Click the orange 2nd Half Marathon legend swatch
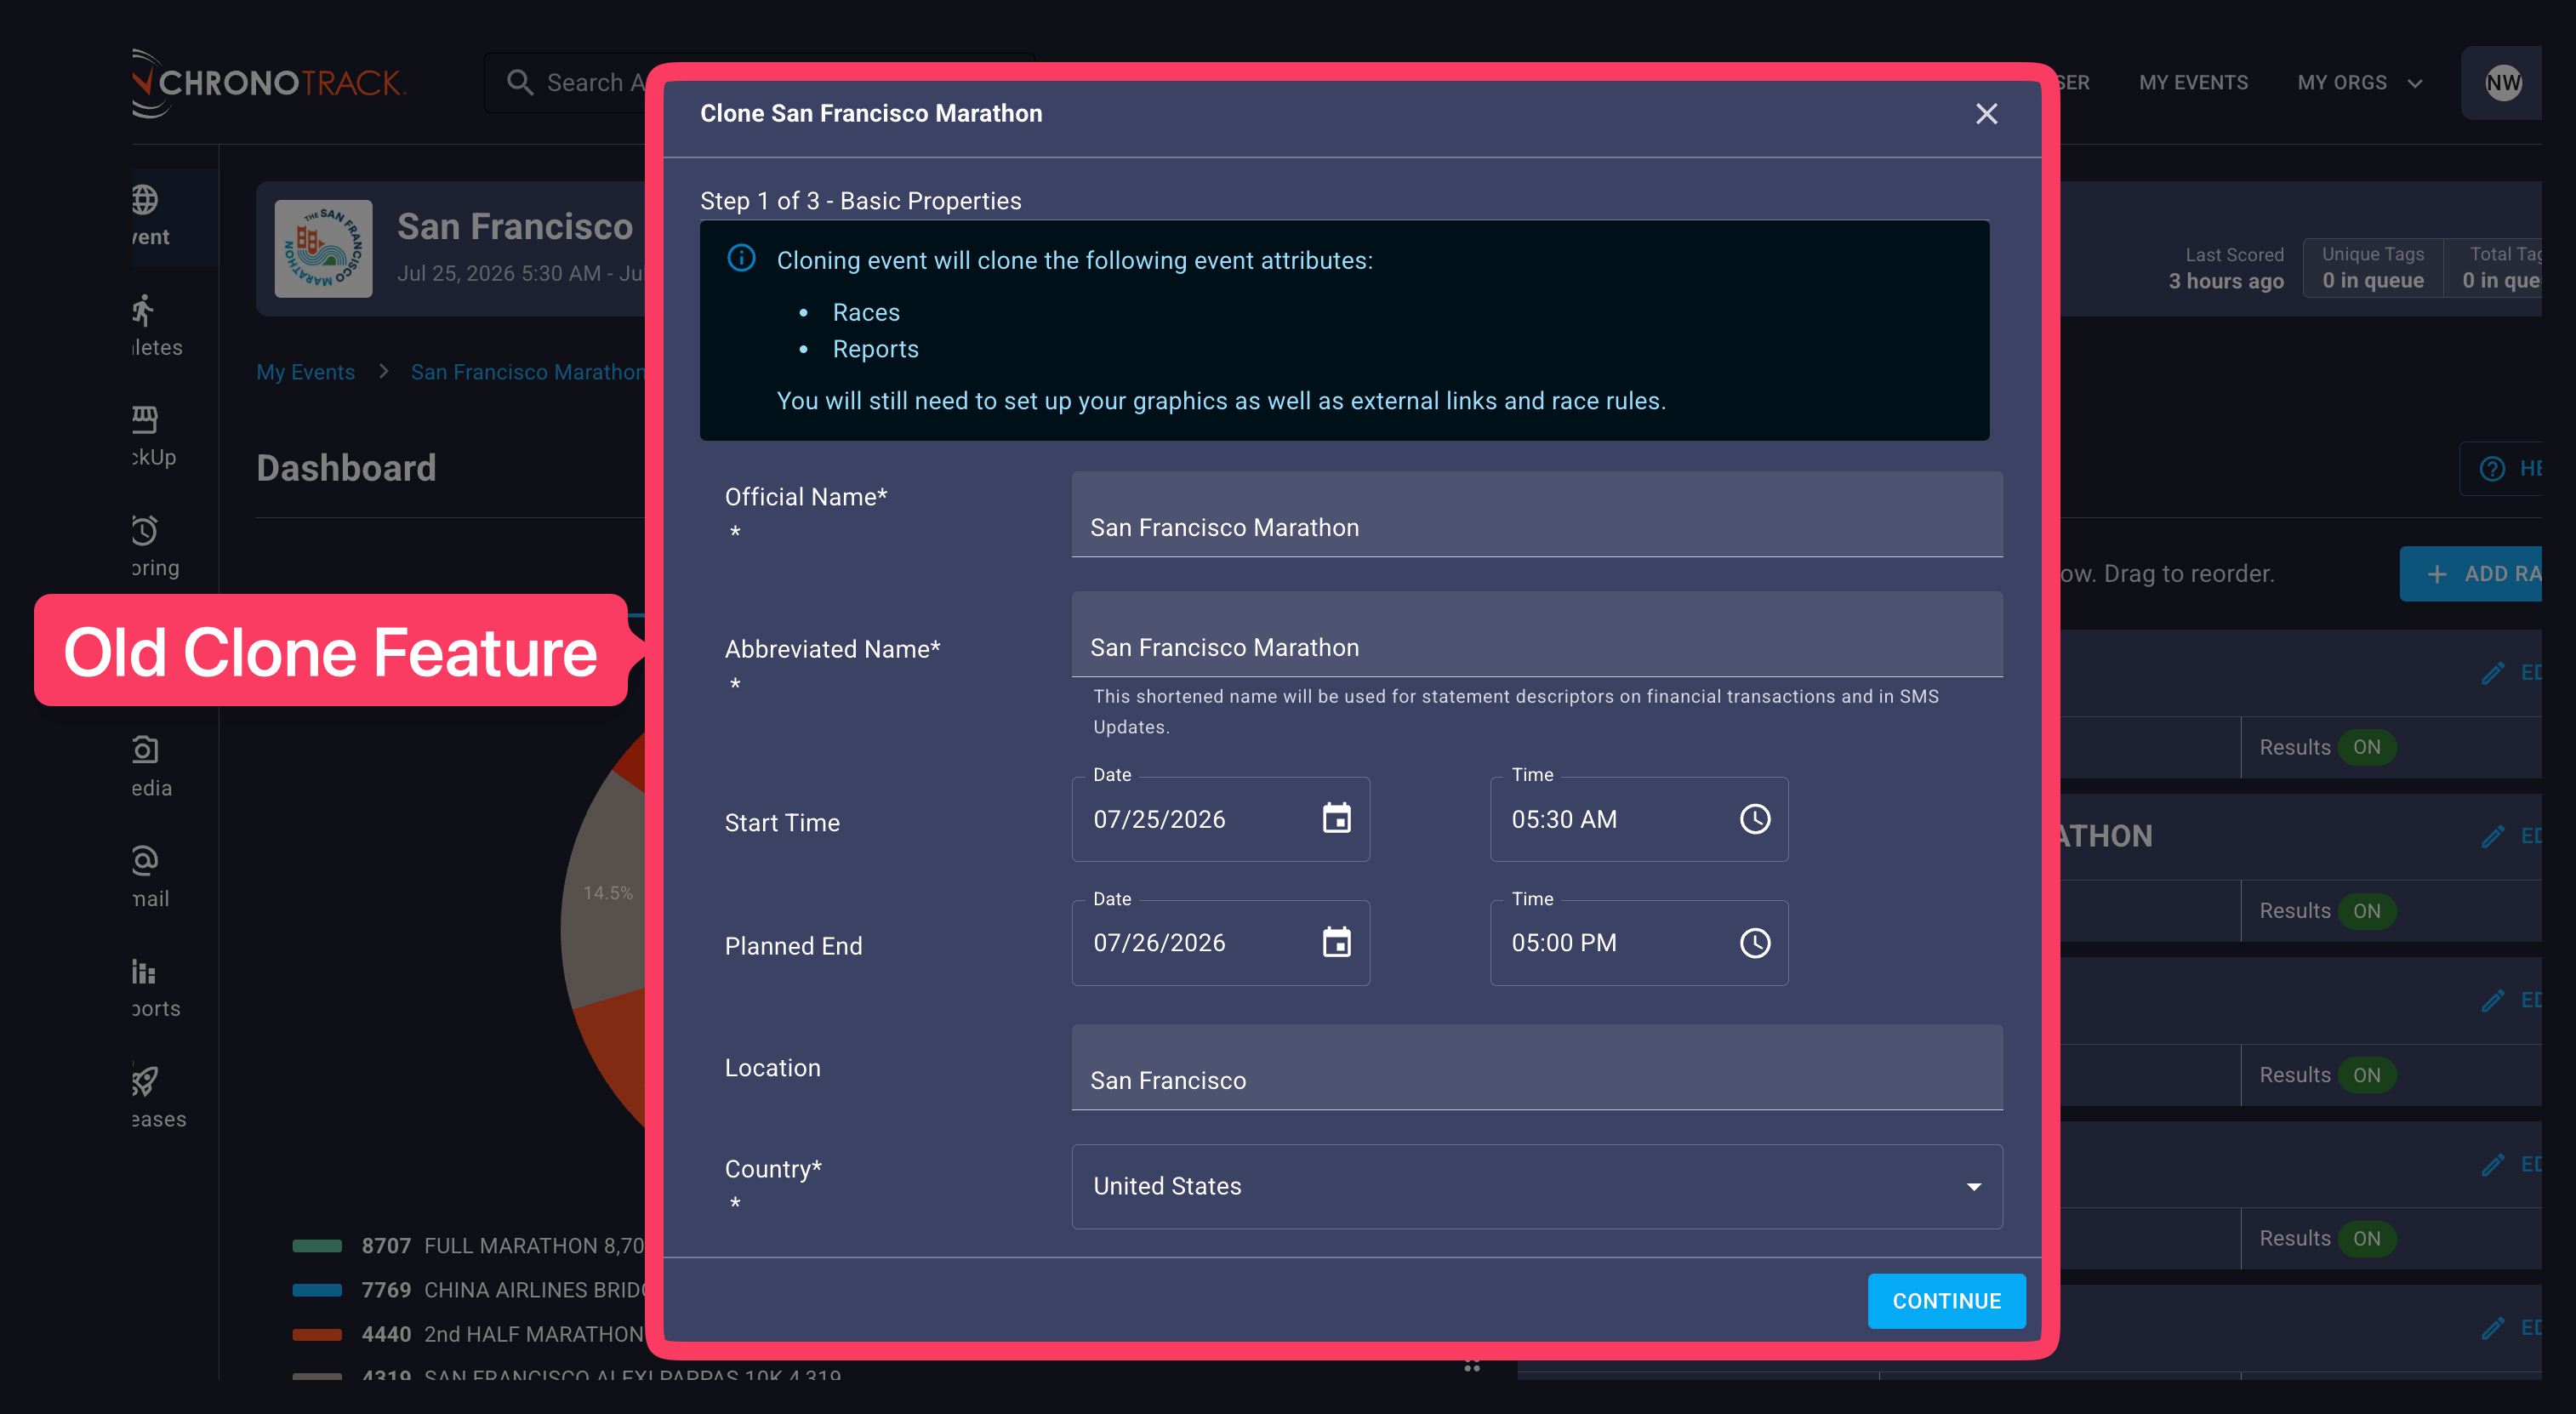Image resolution: width=2576 pixels, height=1414 pixels. (317, 1334)
